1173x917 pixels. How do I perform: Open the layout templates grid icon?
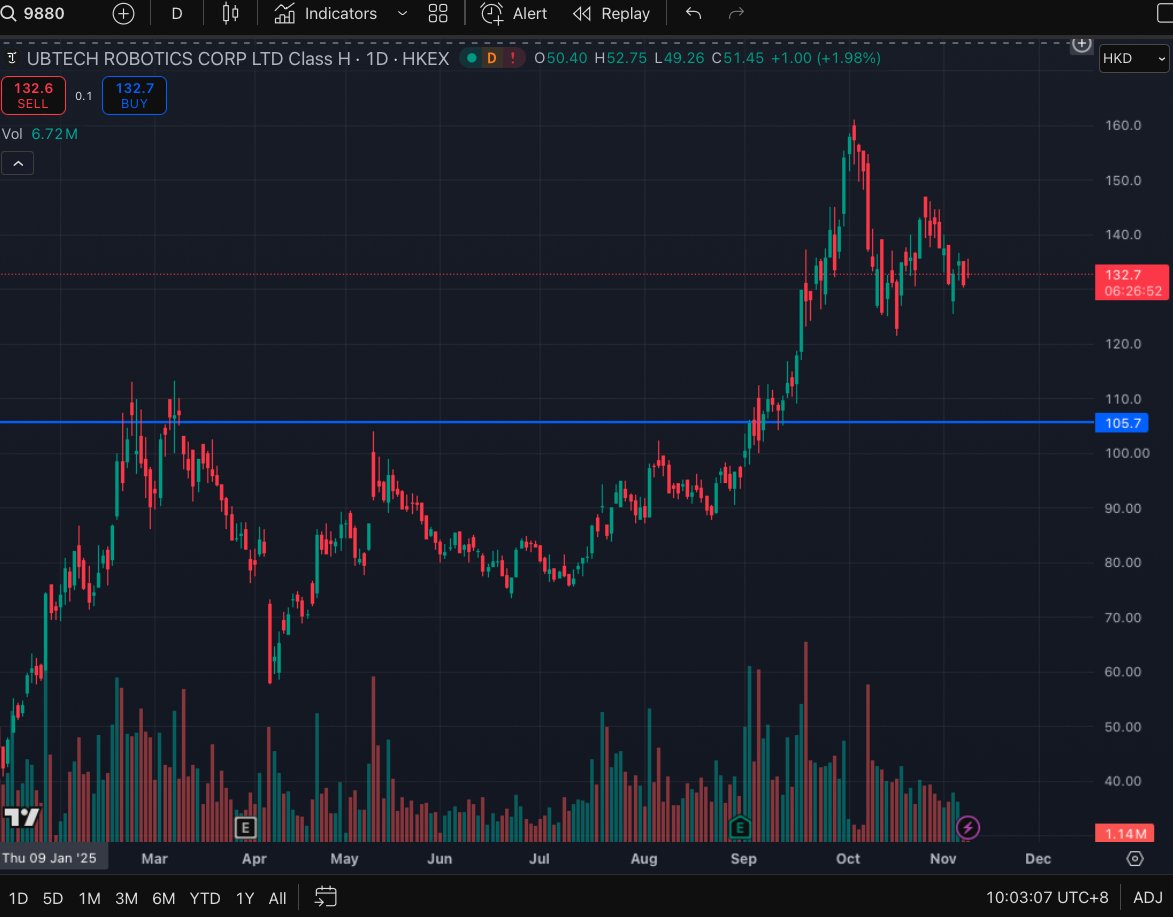tap(438, 13)
